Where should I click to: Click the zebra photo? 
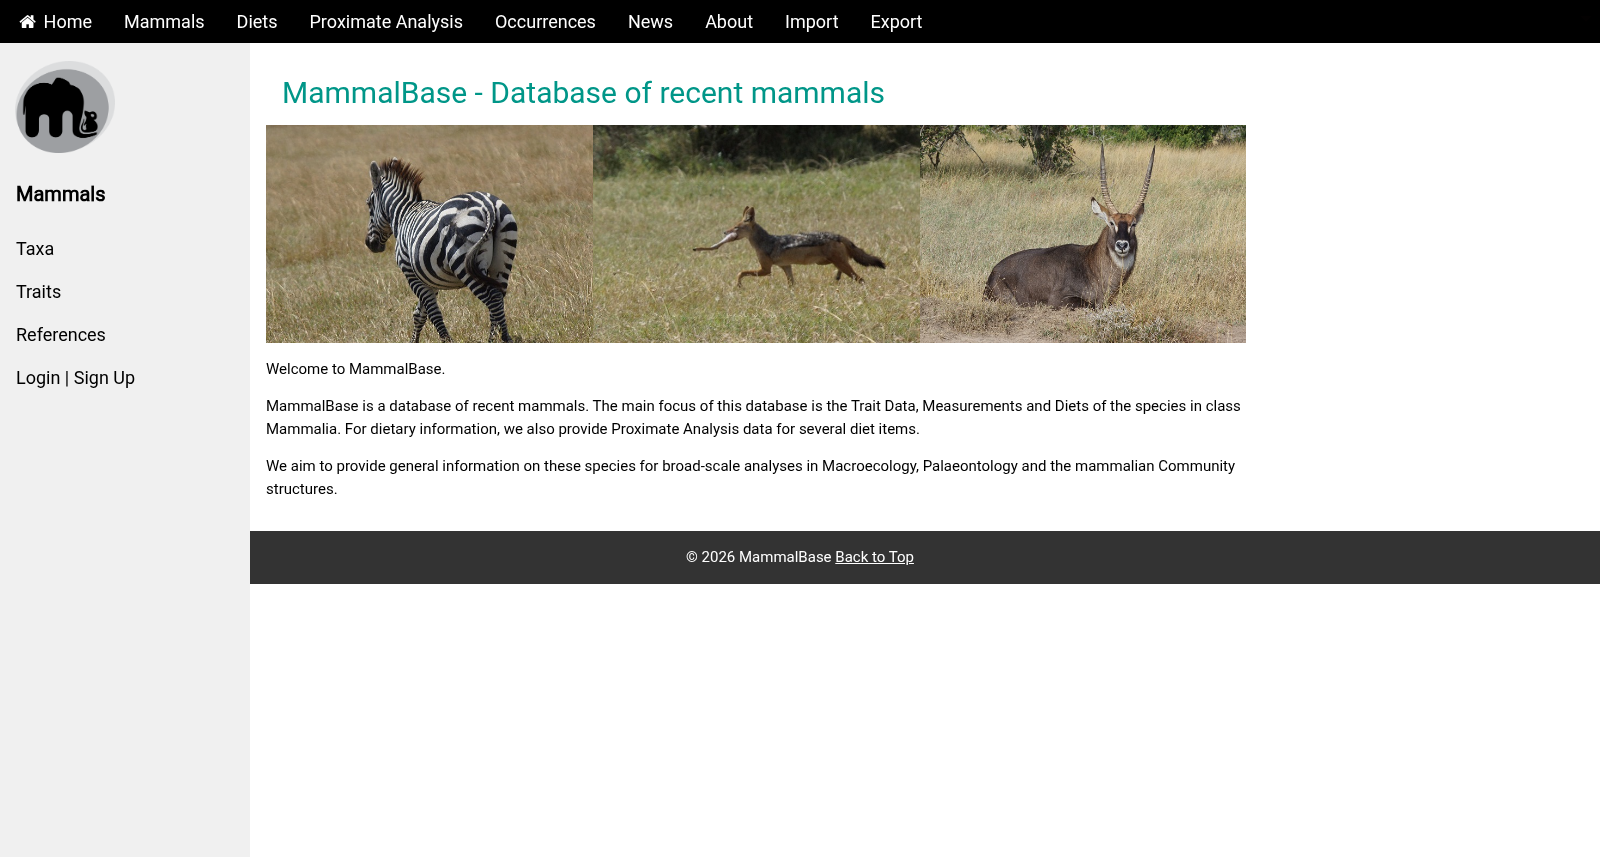[429, 234]
